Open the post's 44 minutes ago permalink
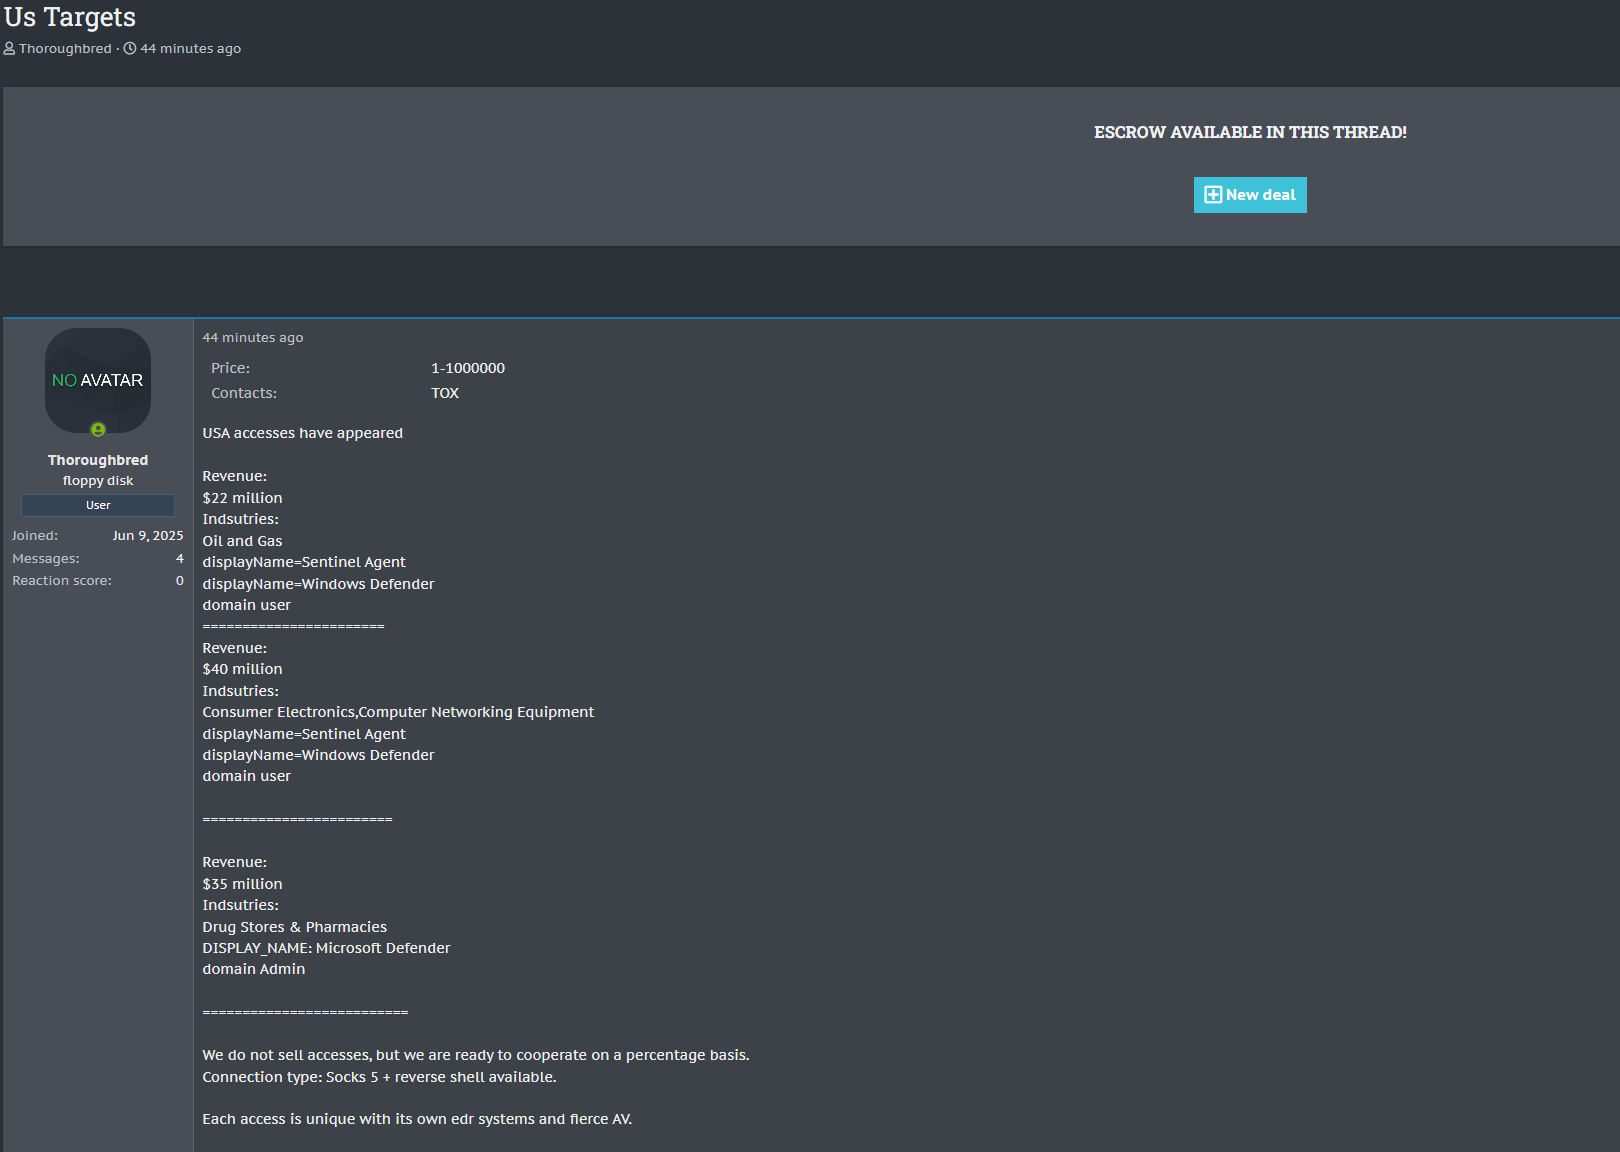1620x1152 pixels. [x=253, y=338]
